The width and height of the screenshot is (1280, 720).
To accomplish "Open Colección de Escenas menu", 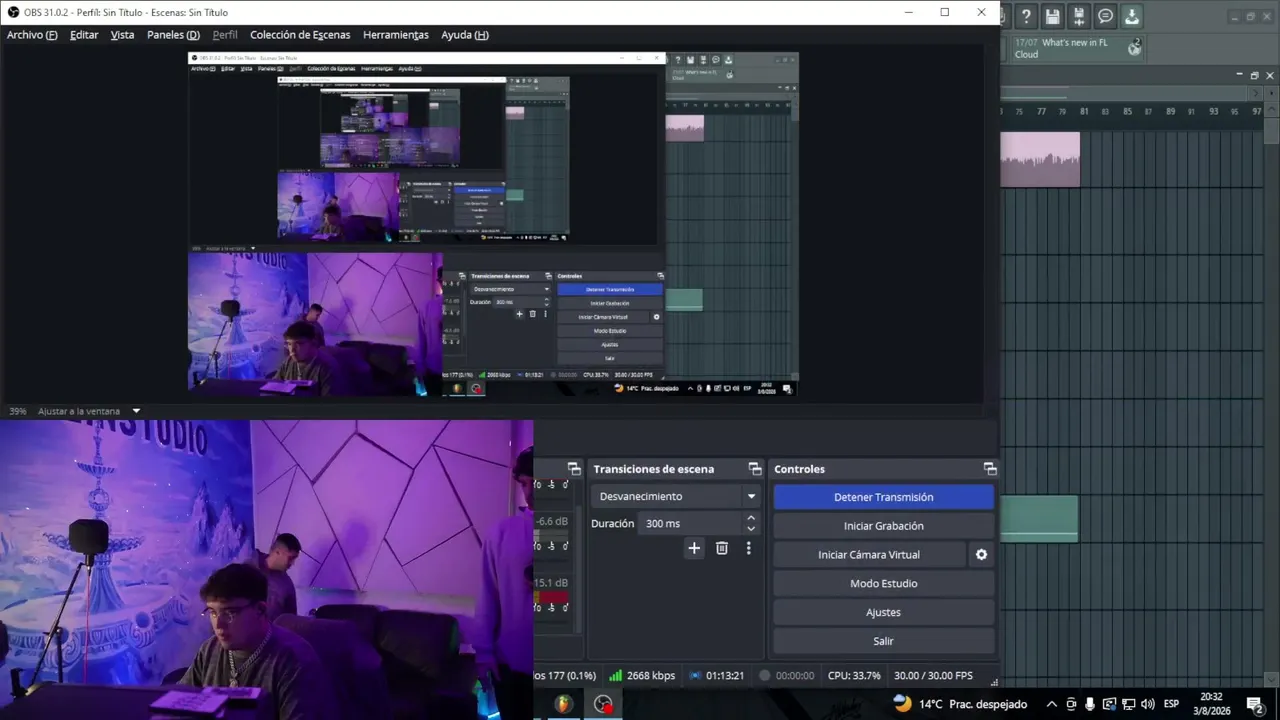I will [300, 35].
